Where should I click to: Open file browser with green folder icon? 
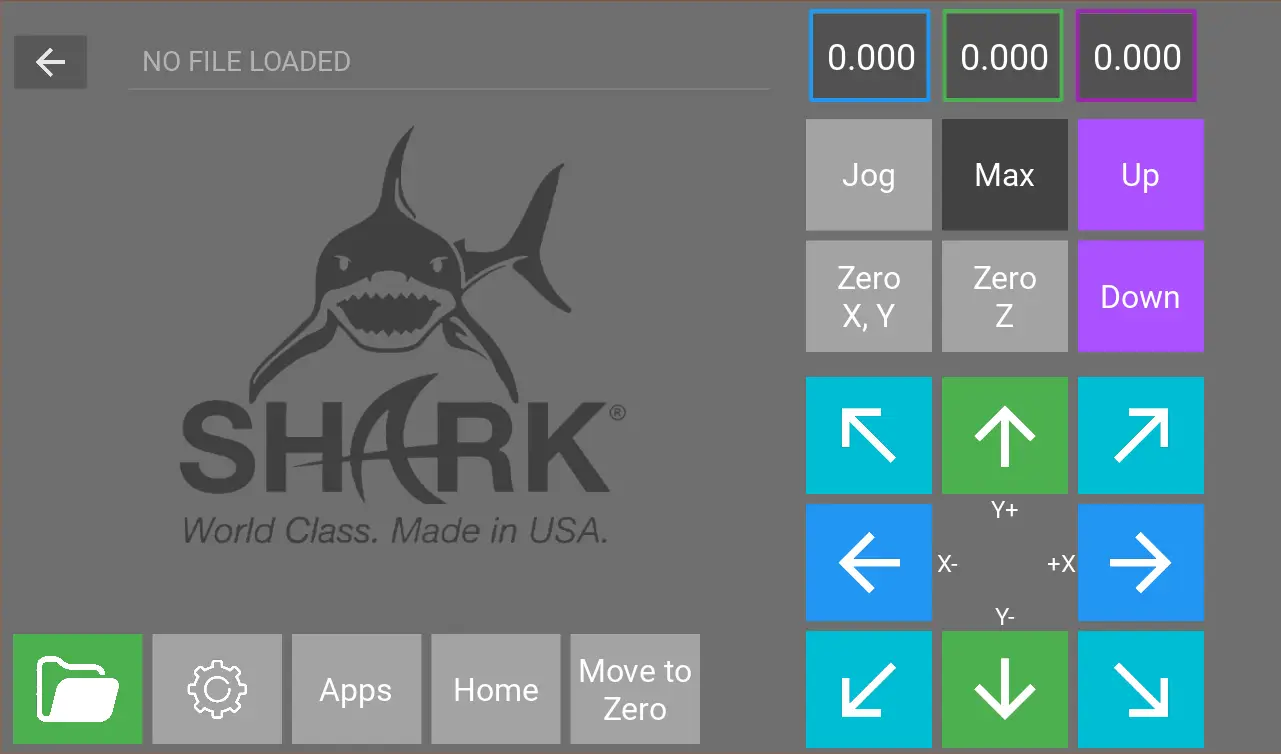pyautogui.click(x=78, y=689)
